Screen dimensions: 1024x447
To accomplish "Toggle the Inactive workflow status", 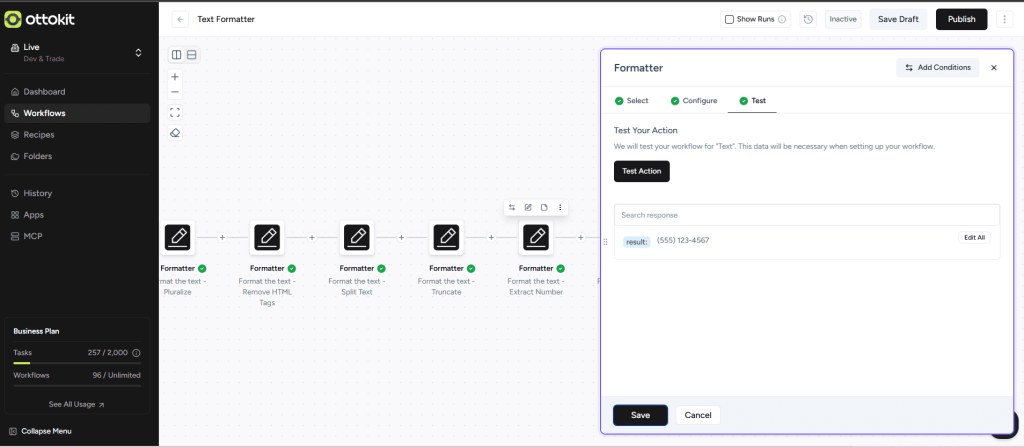I will coord(842,19).
